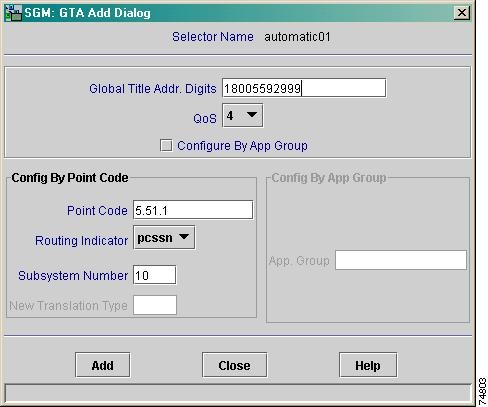Image resolution: width=488 pixels, height=407 pixels.
Task: Click the Close button at bottom
Action: point(234,365)
